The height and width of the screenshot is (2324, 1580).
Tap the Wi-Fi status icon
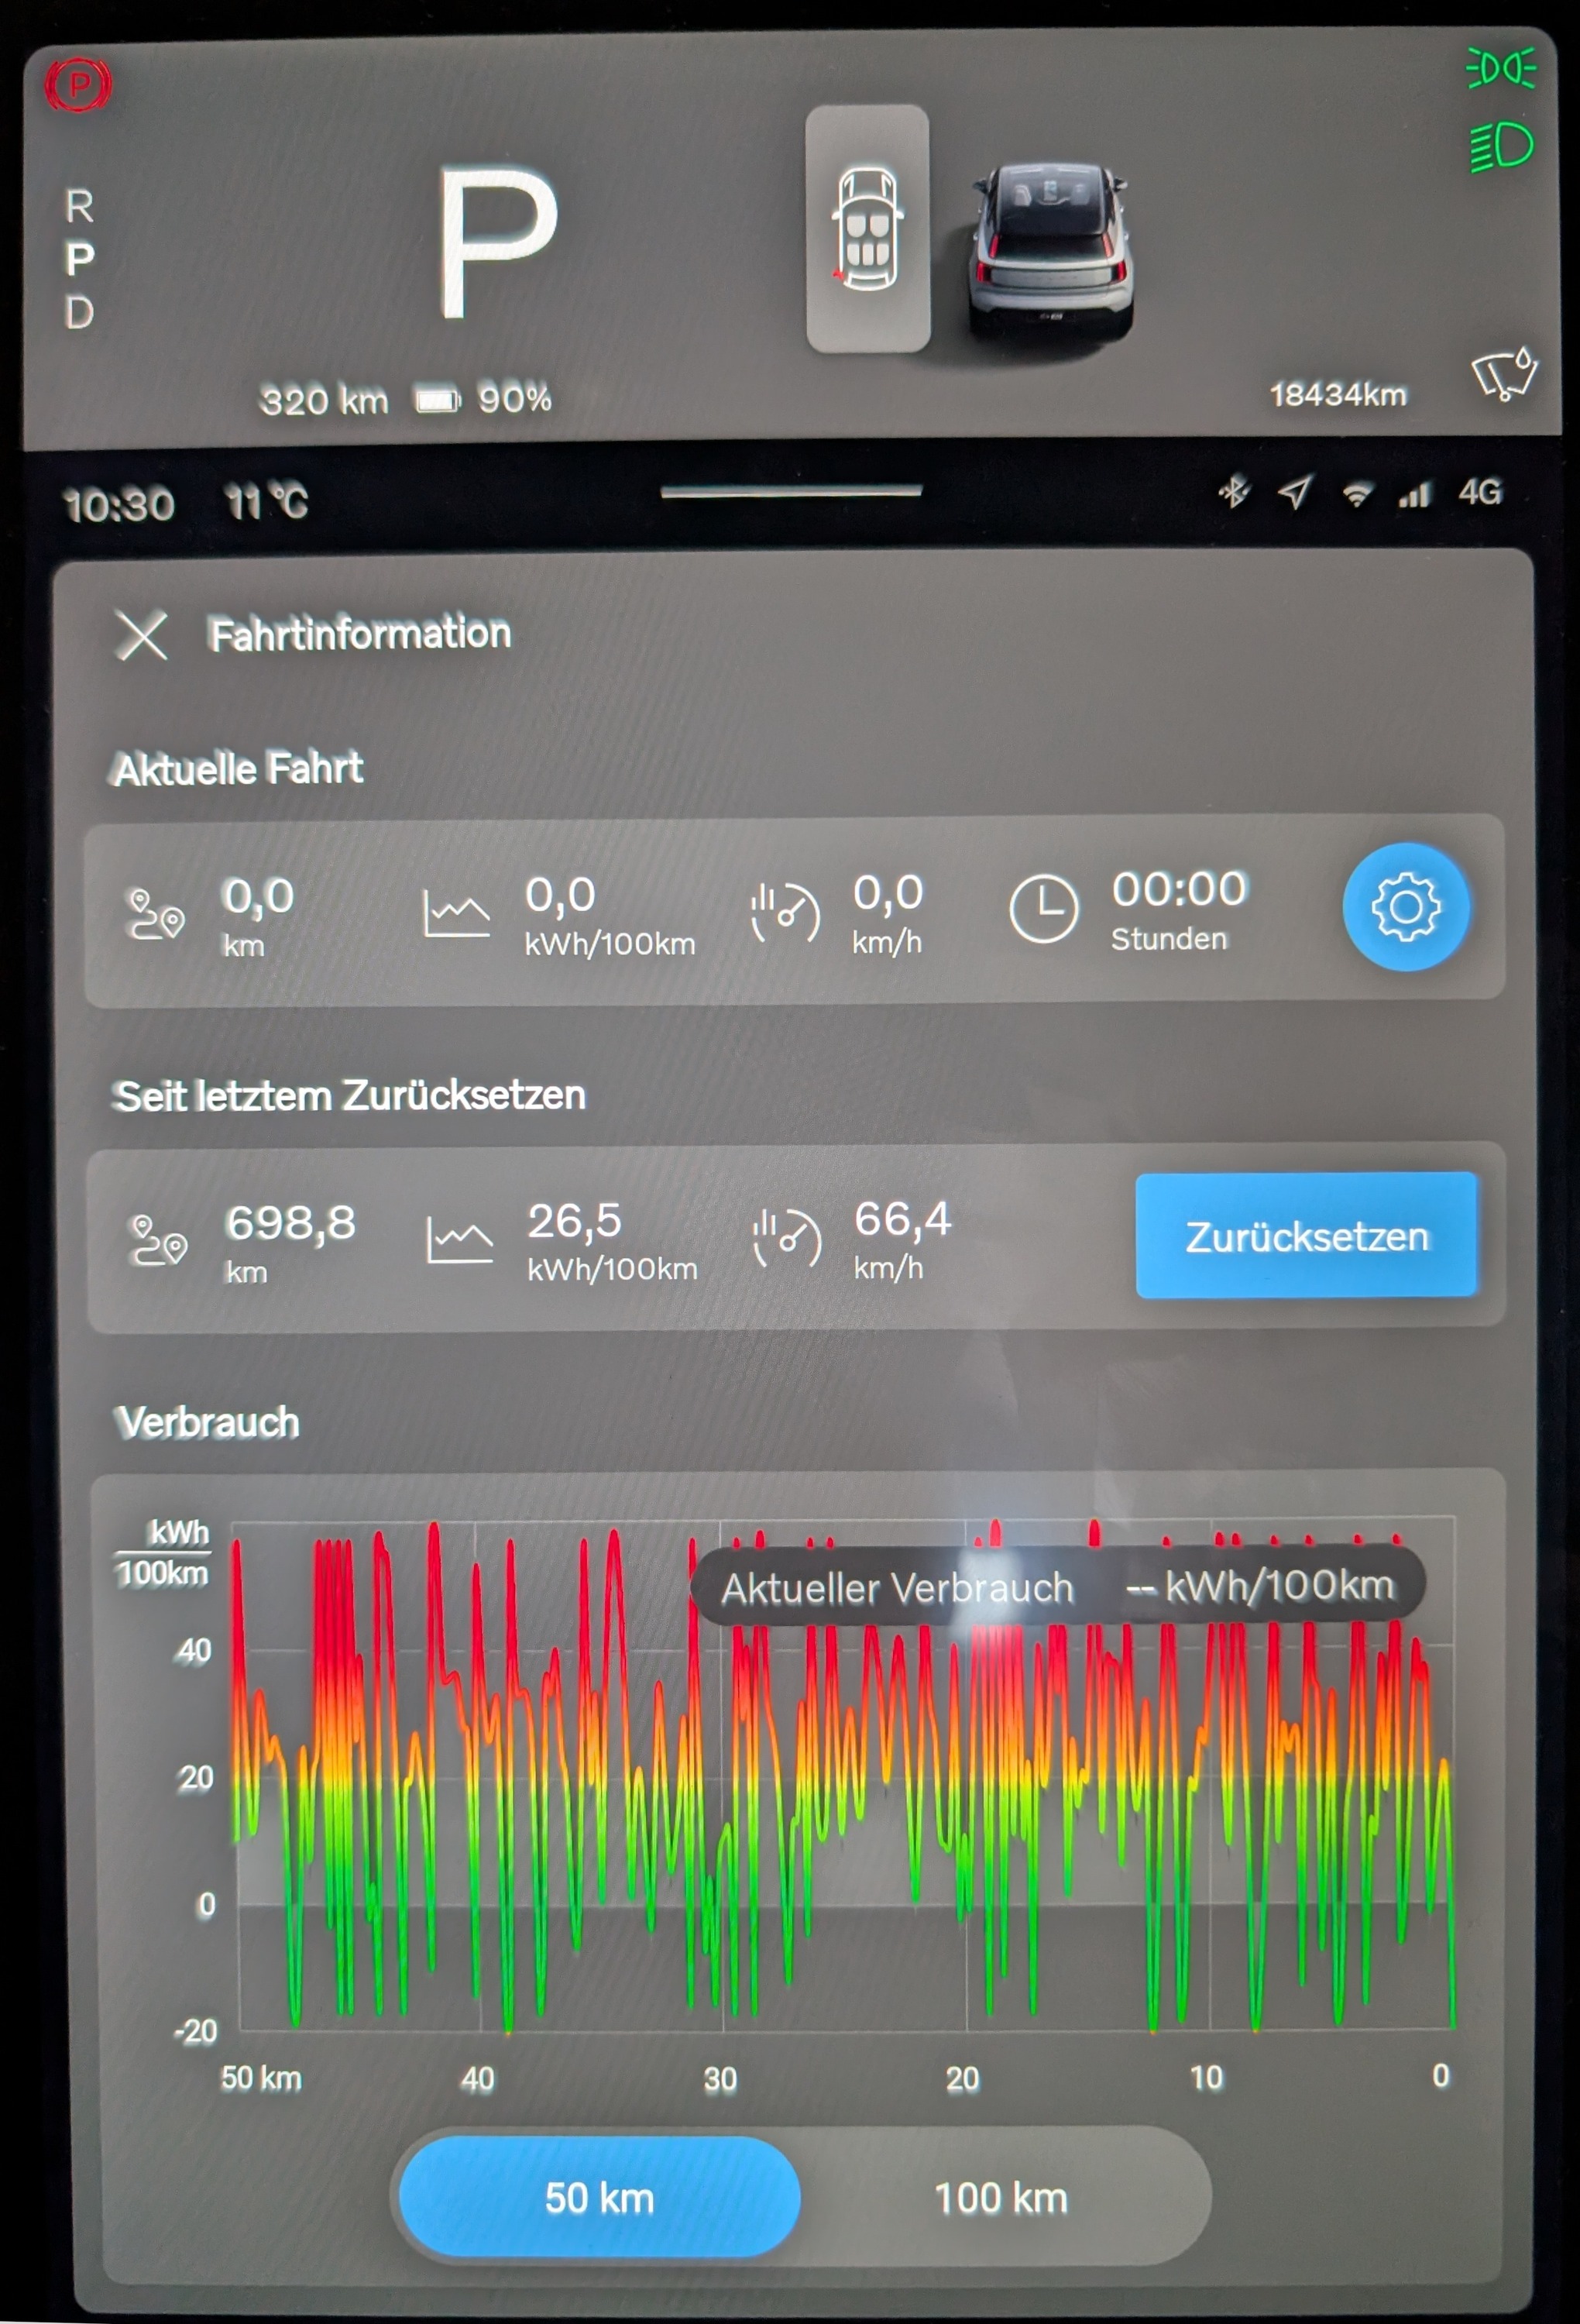pos(1356,494)
